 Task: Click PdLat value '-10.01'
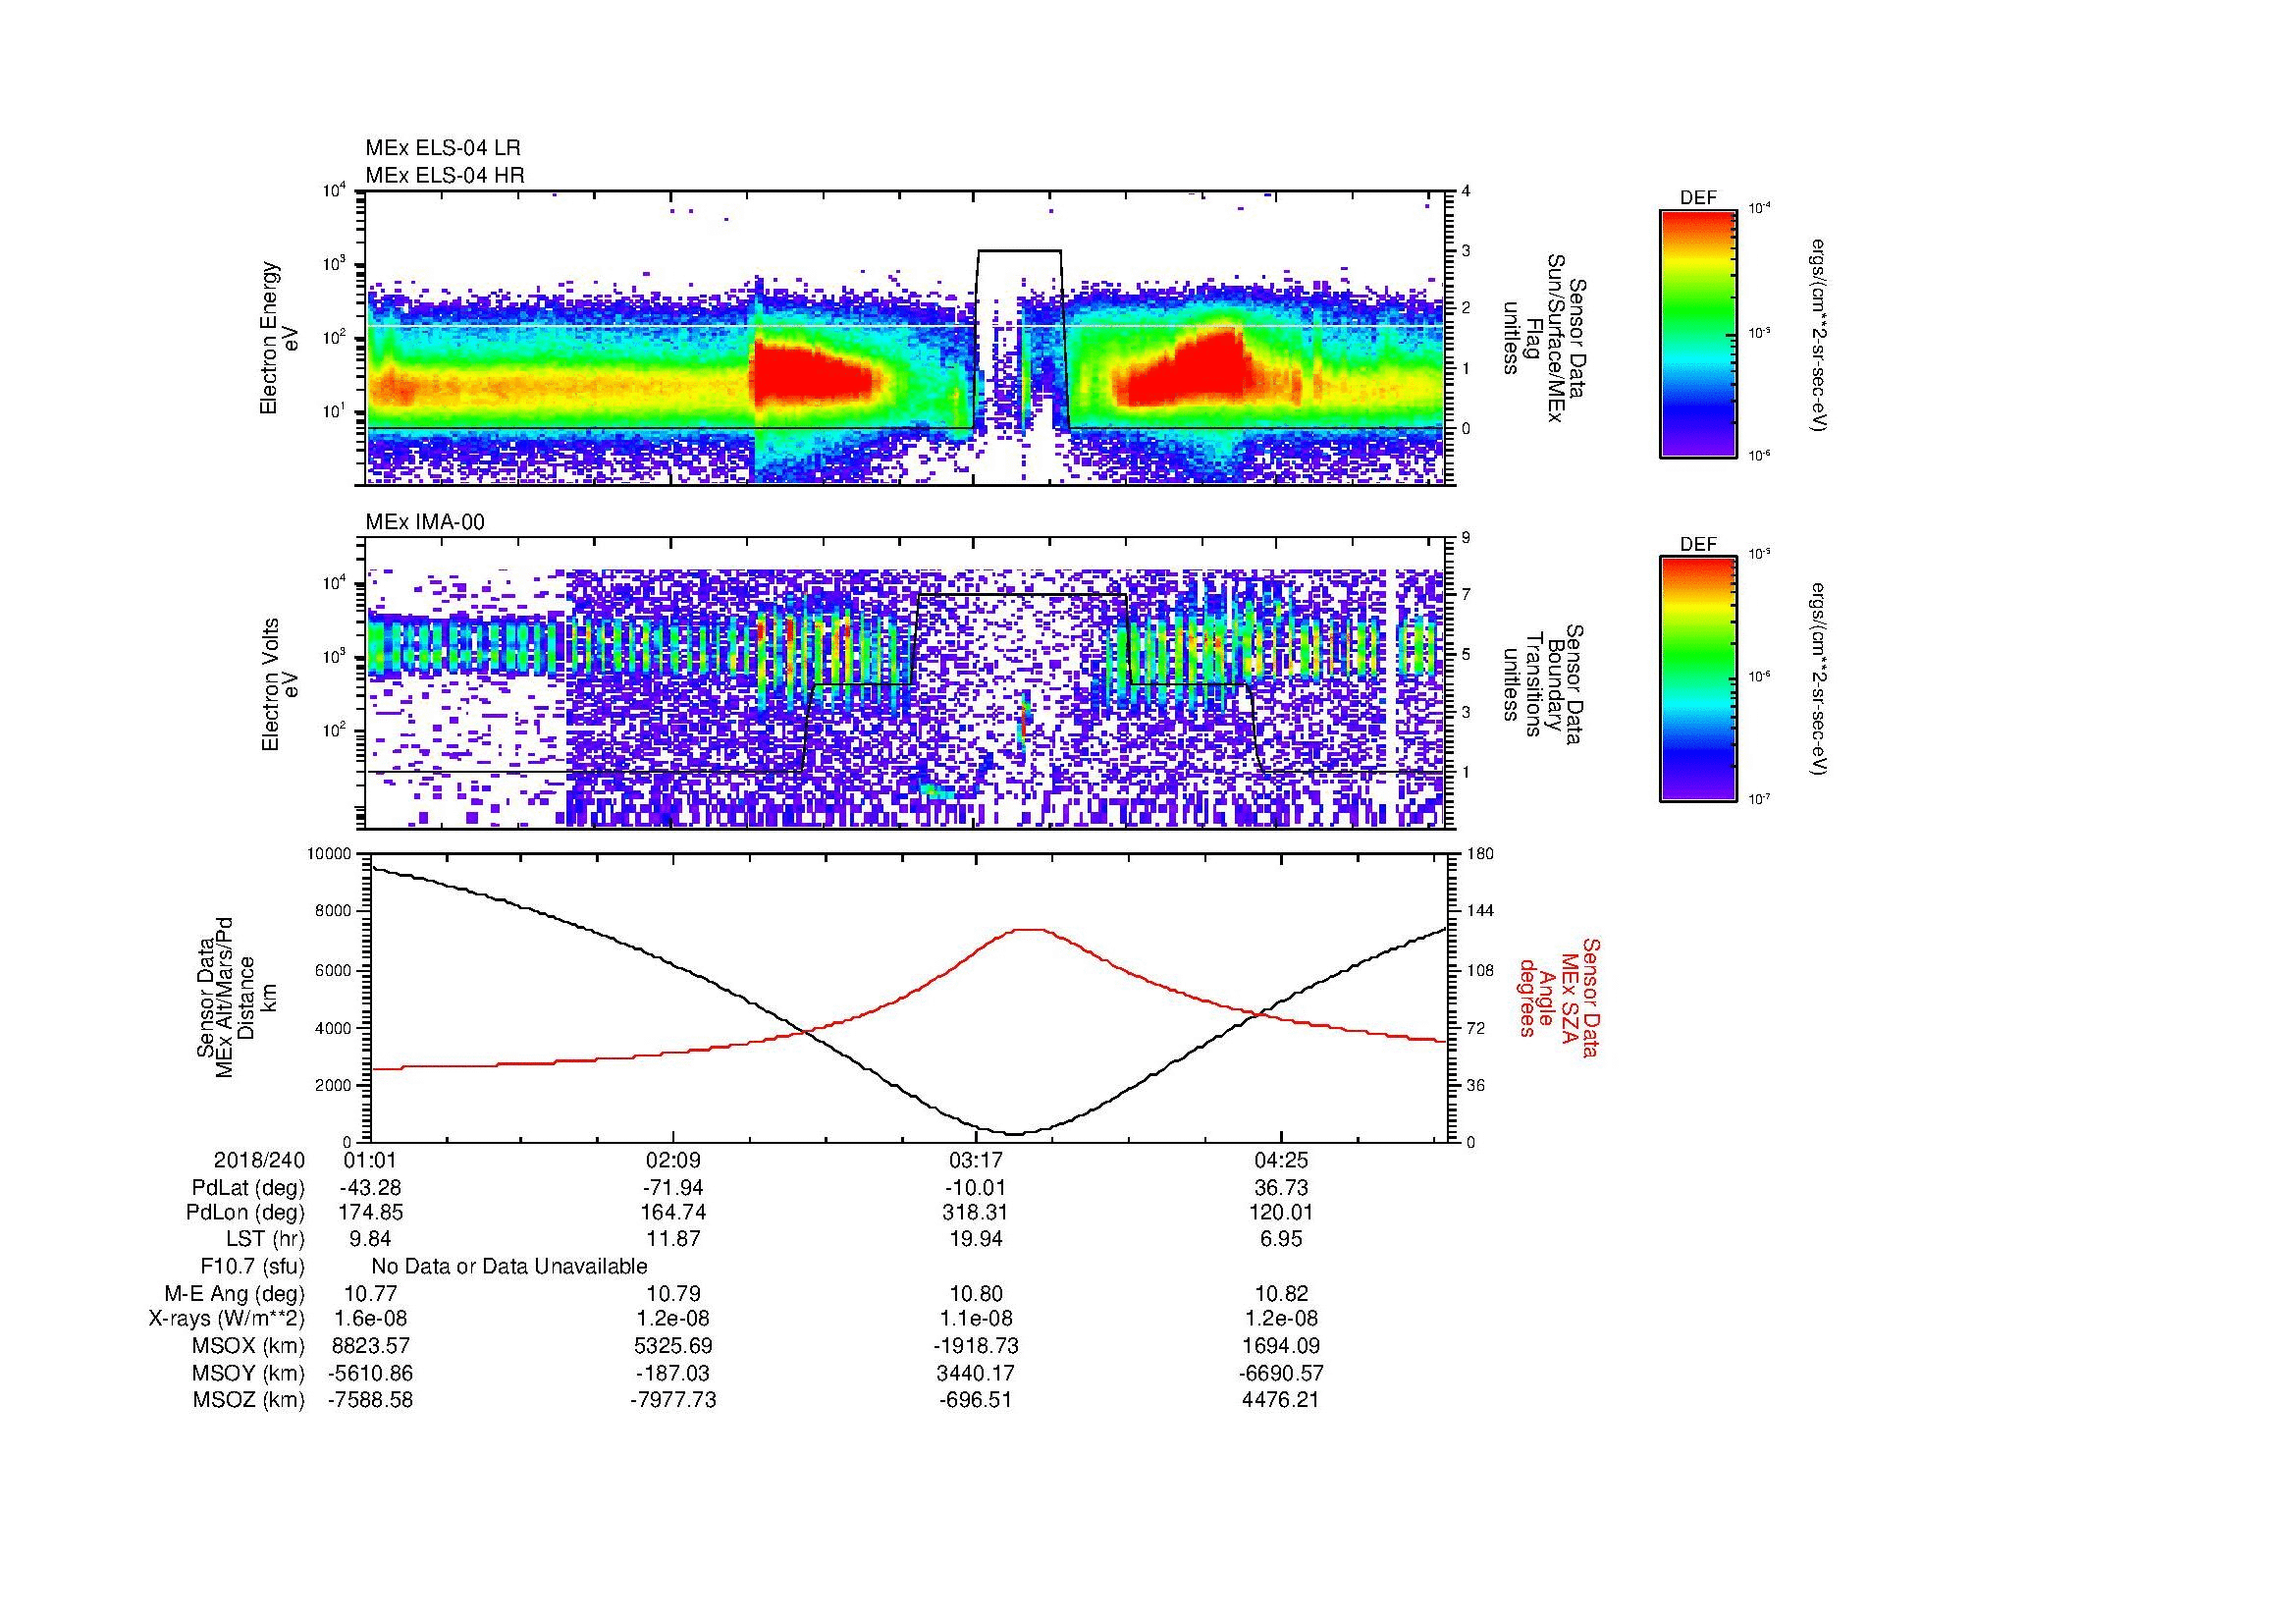(976, 1188)
